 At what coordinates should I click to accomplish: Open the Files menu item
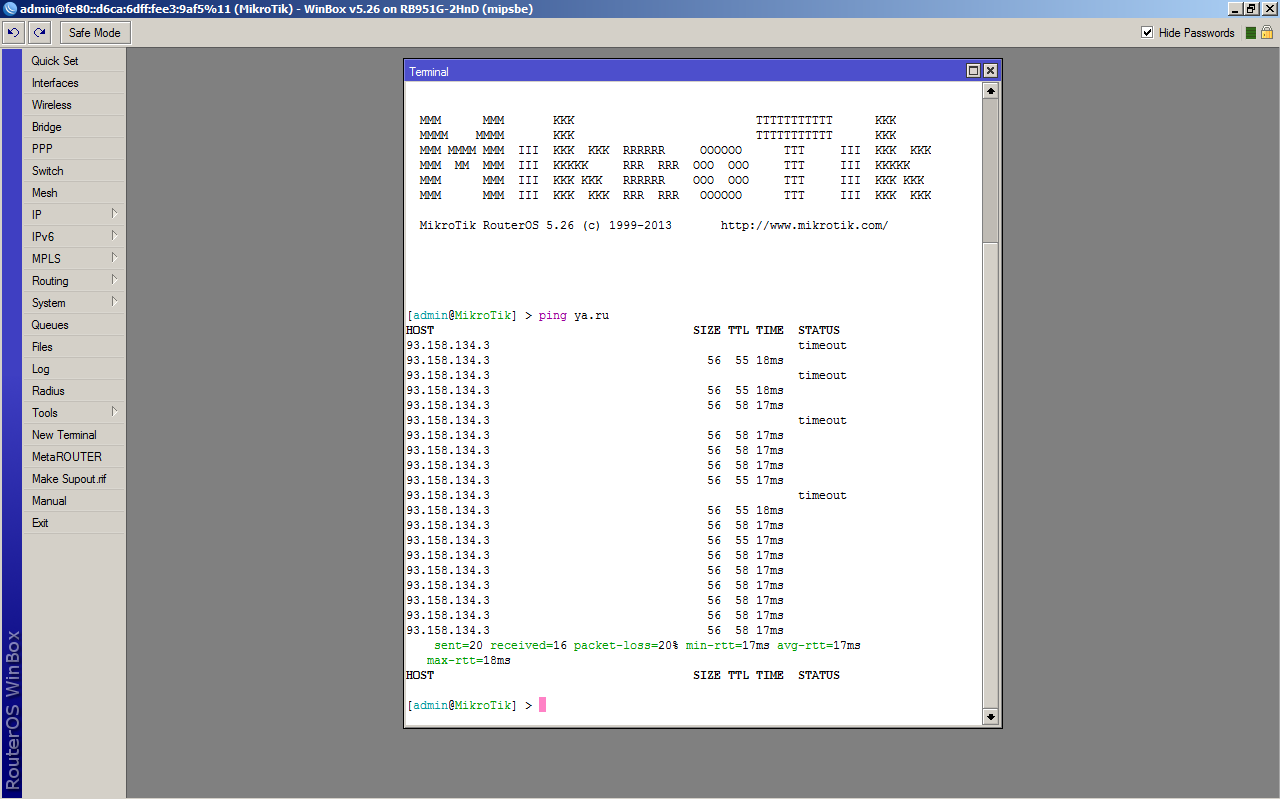tap(75, 347)
